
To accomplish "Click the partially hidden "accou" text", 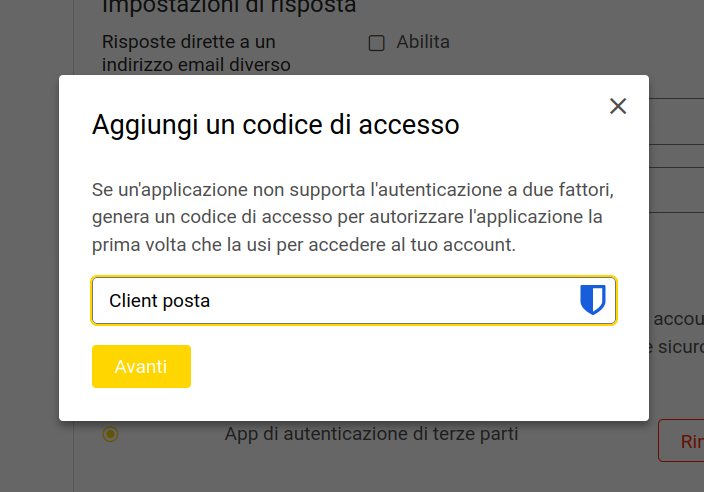I will pyautogui.click(x=678, y=319).
